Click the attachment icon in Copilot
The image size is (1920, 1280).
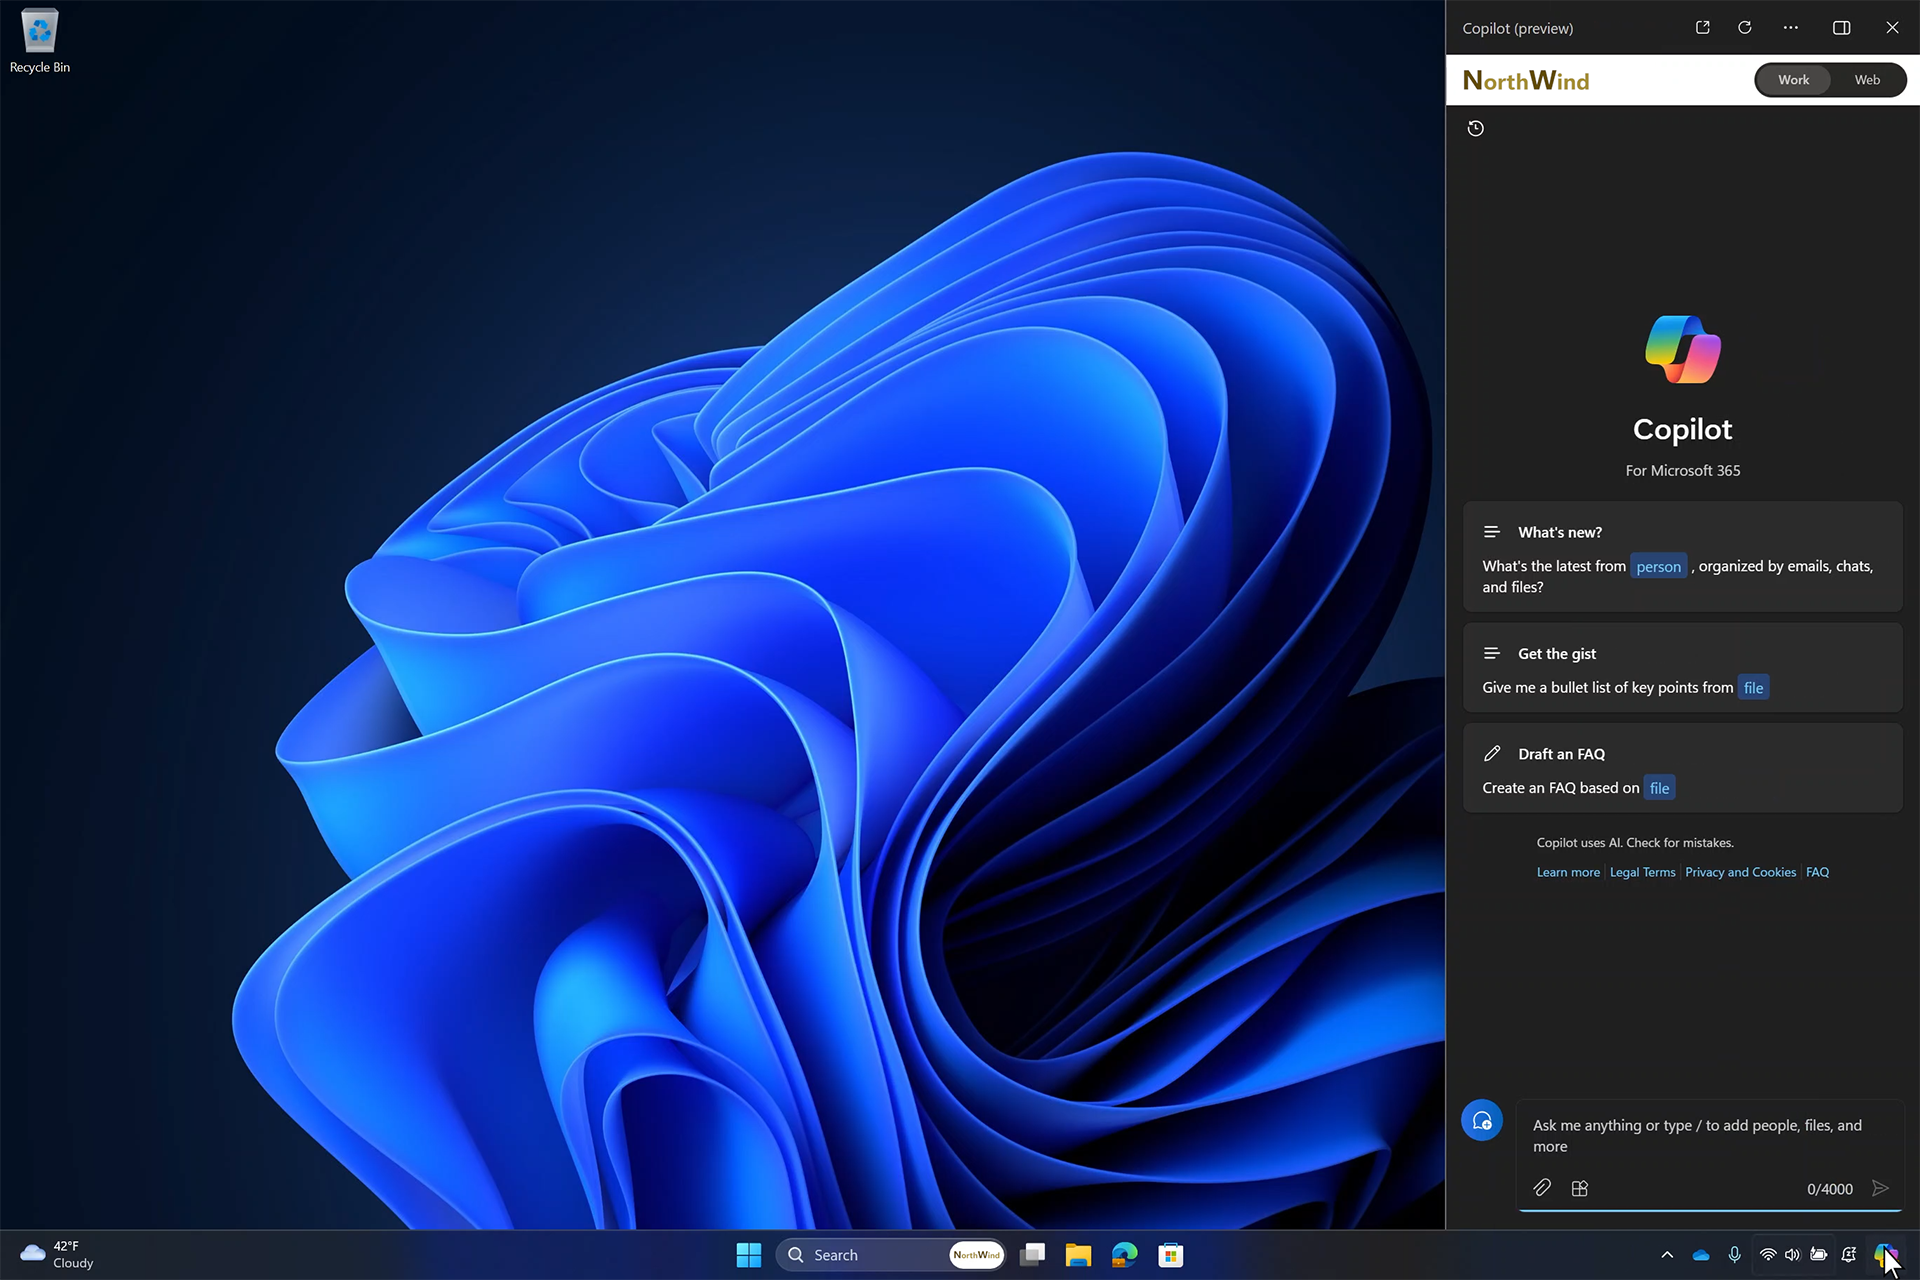coord(1540,1187)
